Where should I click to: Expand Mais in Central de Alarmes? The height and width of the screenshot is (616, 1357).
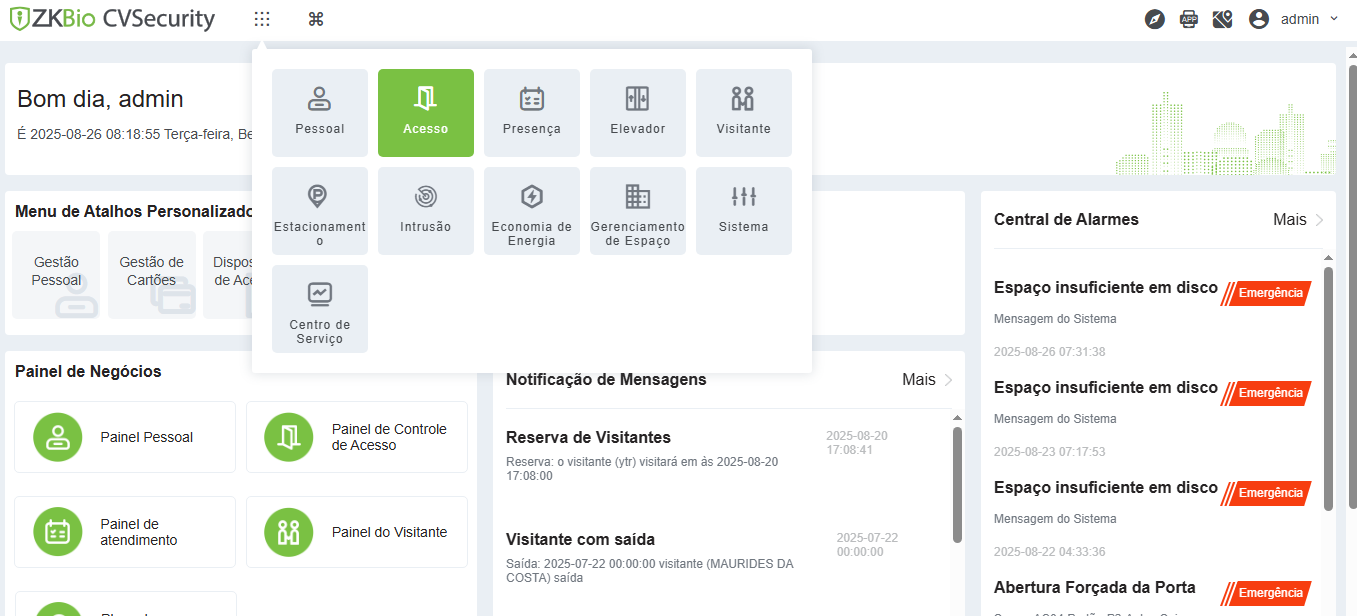(x=1298, y=220)
